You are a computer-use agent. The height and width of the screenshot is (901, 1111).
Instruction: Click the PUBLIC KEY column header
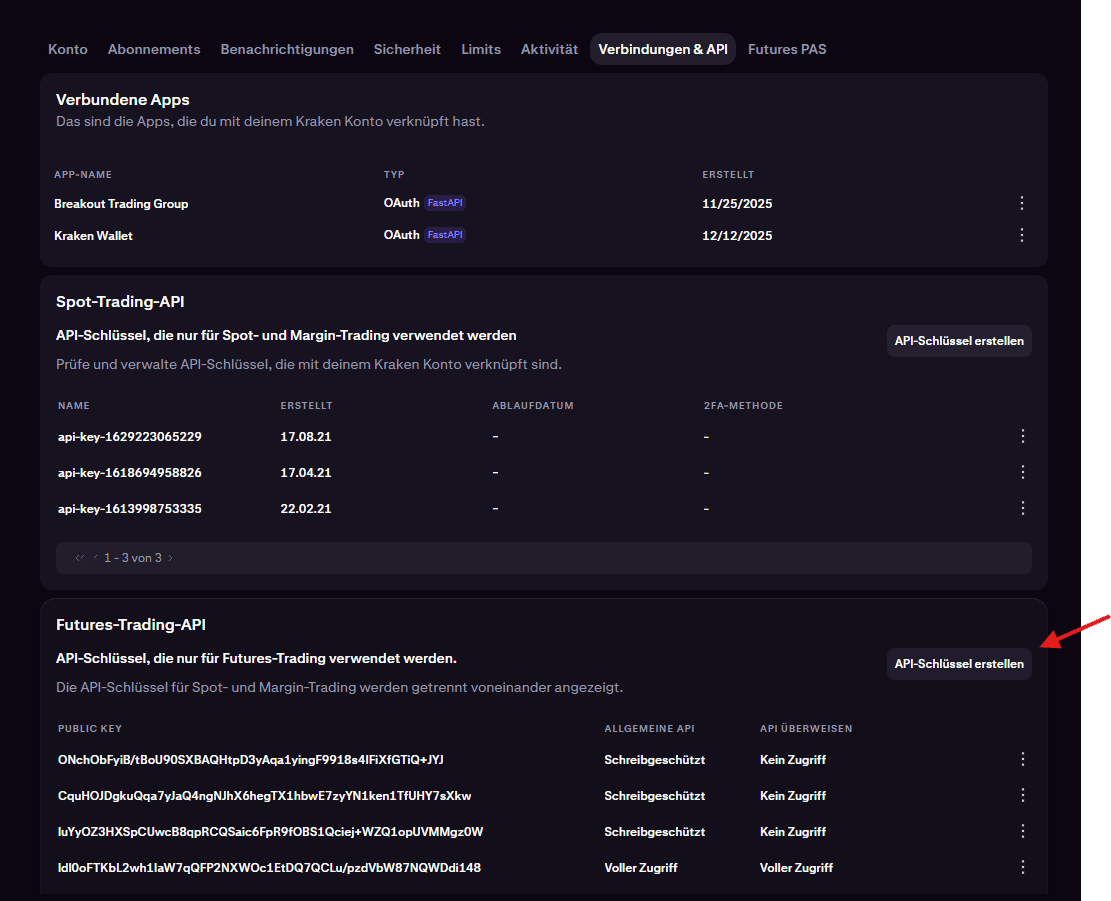tap(90, 729)
